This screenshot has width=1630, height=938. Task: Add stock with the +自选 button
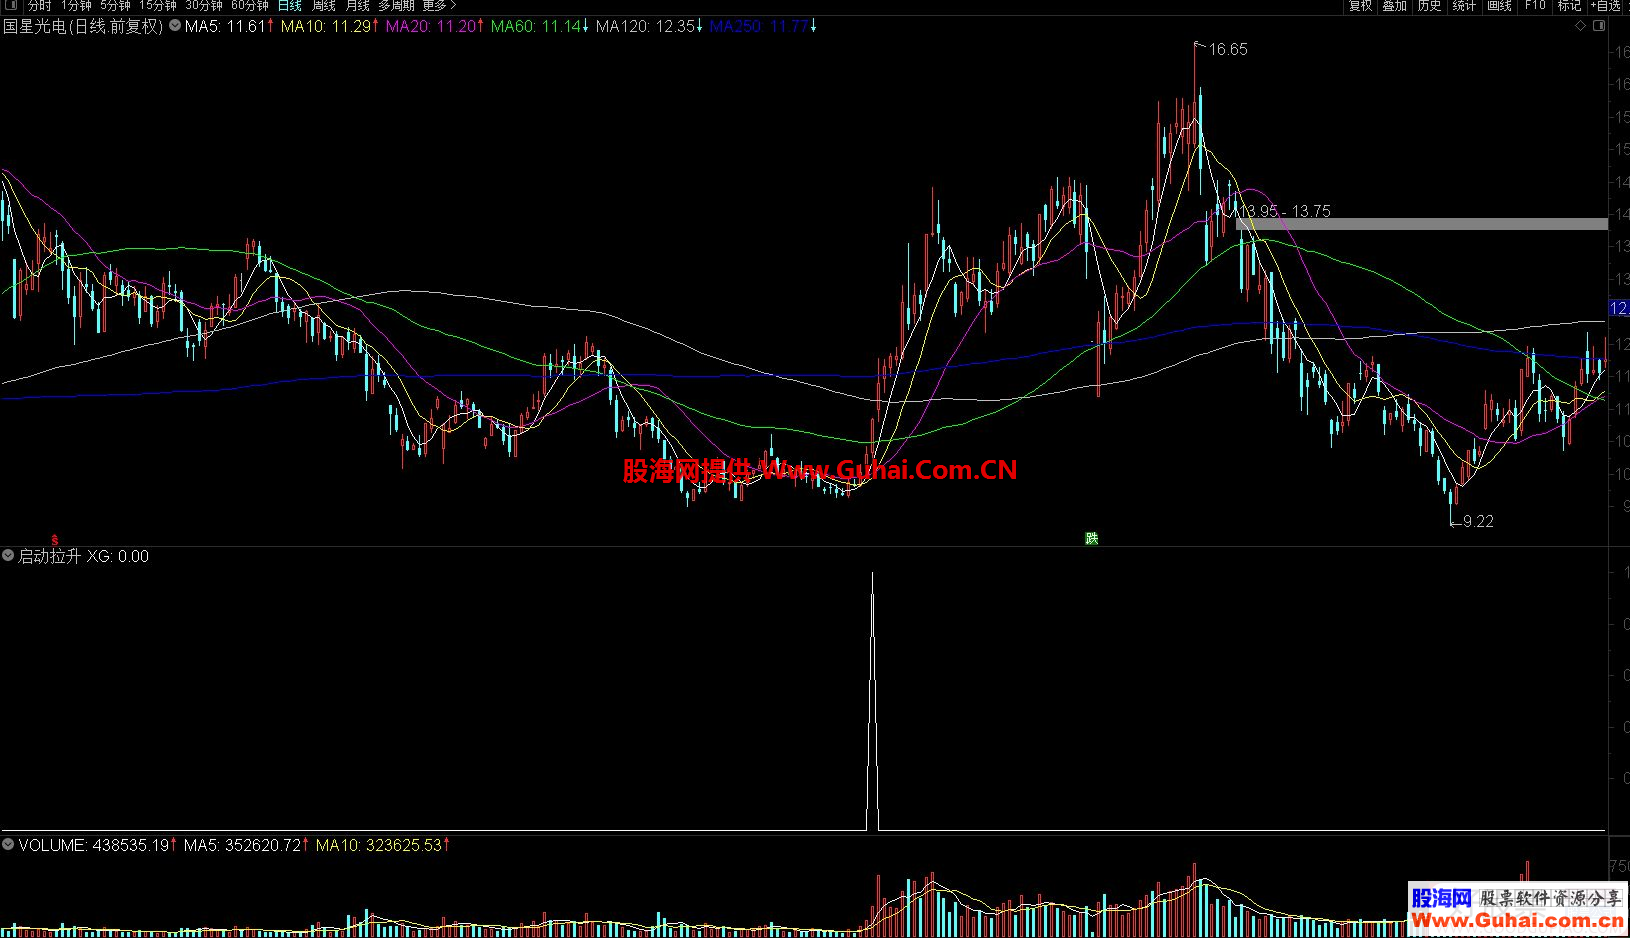[x=1607, y=5]
